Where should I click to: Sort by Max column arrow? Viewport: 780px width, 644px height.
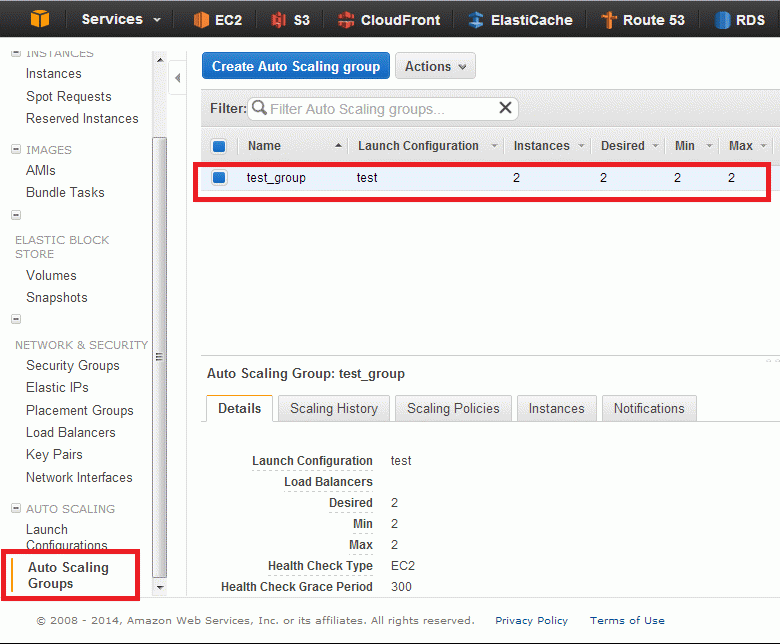coord(763,146)
